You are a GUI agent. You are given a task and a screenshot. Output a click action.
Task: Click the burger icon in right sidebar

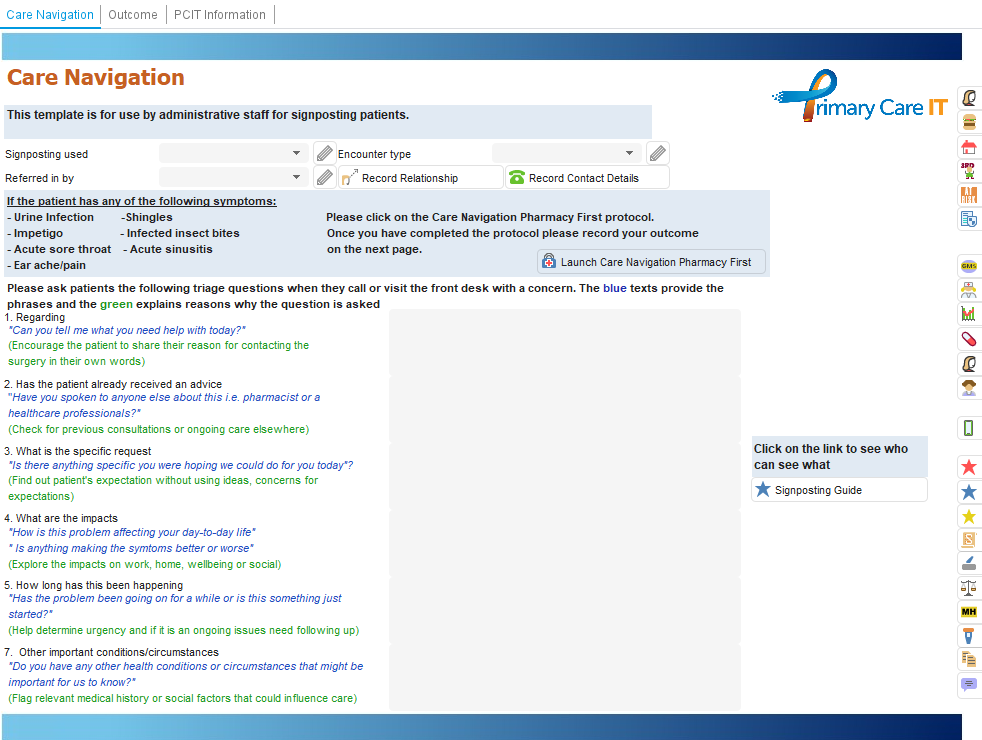(x=968, y=122)
